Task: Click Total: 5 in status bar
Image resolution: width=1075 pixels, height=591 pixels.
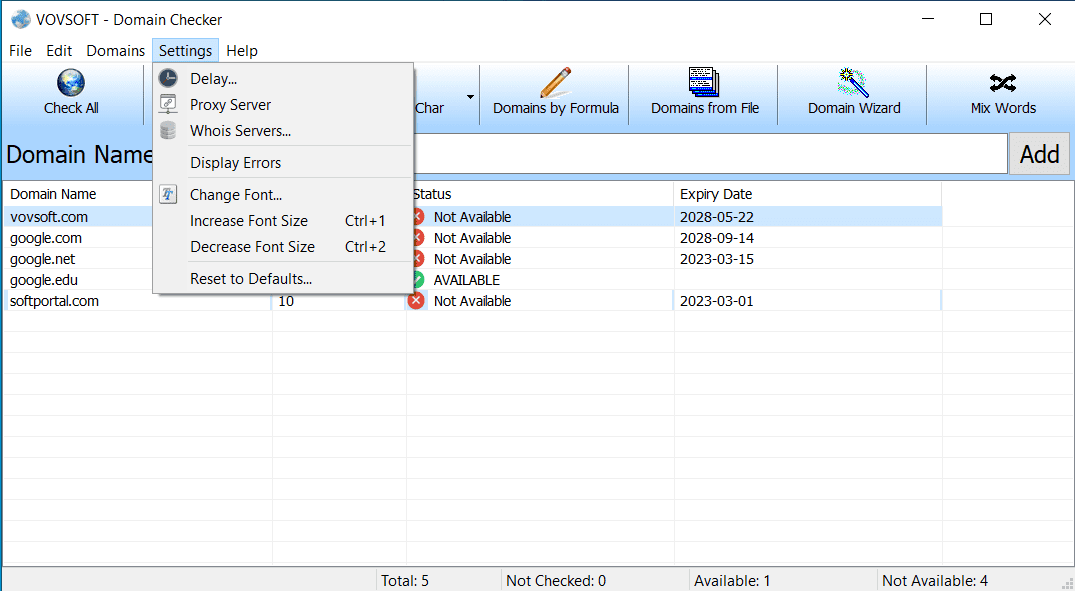Action: click(x=404, y=581)
